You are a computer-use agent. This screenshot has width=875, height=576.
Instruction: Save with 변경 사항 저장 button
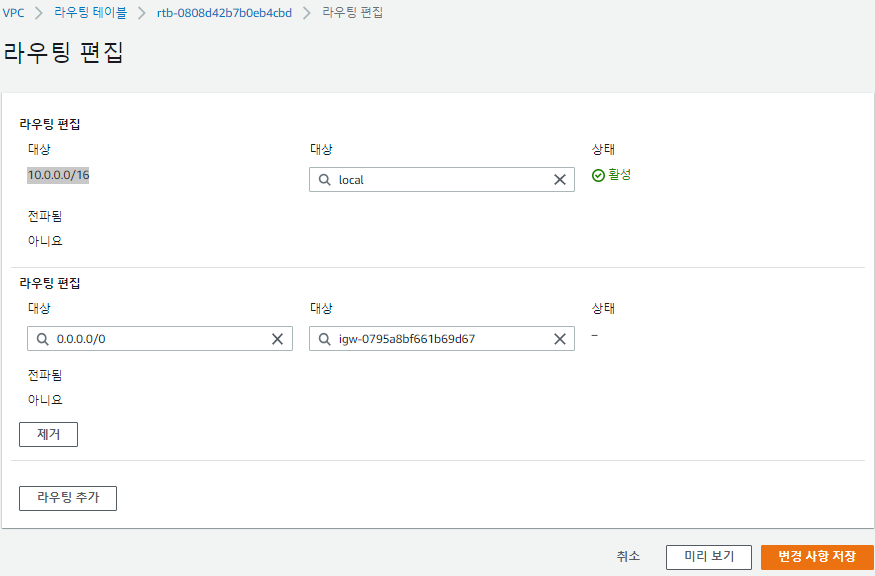(x=817, y=557)
